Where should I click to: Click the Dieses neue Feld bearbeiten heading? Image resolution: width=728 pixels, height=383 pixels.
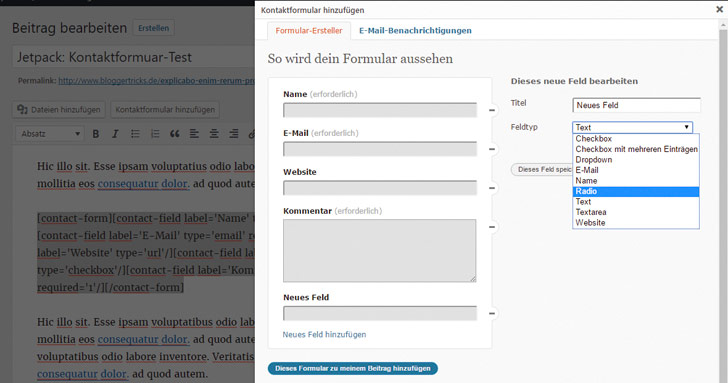[x=574, y=81]
